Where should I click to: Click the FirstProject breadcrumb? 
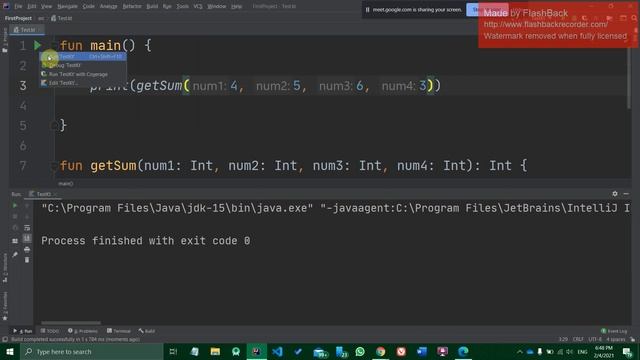[18, 18]
